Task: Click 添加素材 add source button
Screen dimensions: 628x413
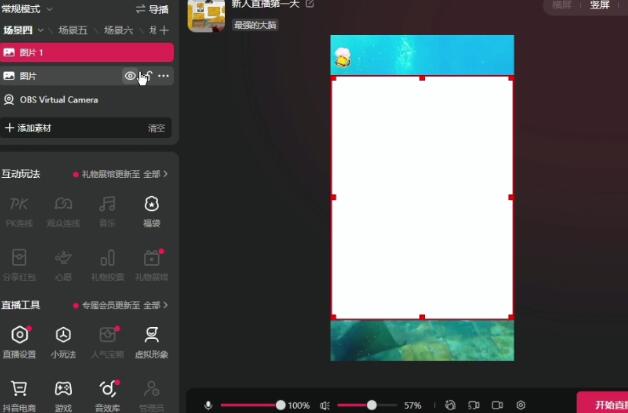Action: pyautogui.click(x=28, y=128)
